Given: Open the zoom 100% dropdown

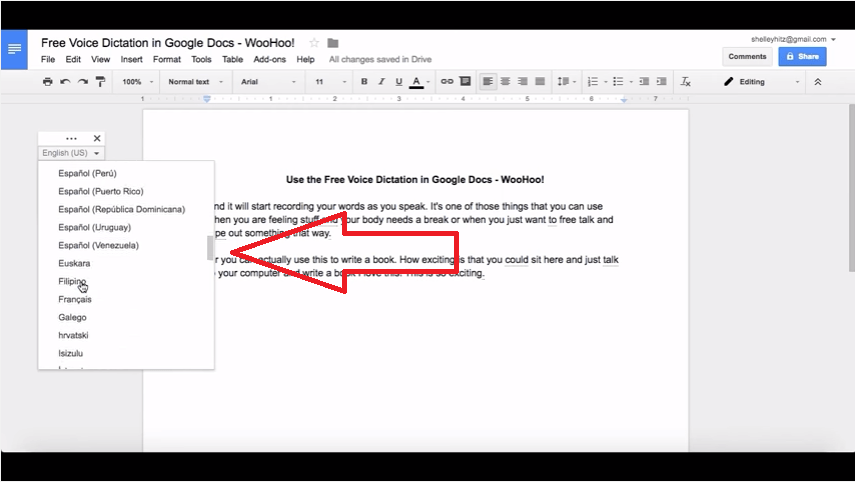Looking at the screenshot, I should click(x=137, y=82).
